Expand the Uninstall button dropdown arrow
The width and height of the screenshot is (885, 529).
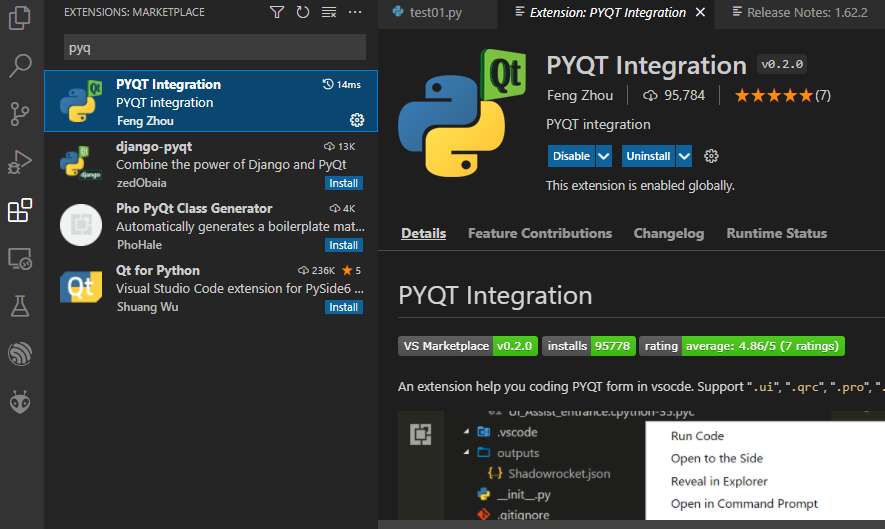(684, 156)
